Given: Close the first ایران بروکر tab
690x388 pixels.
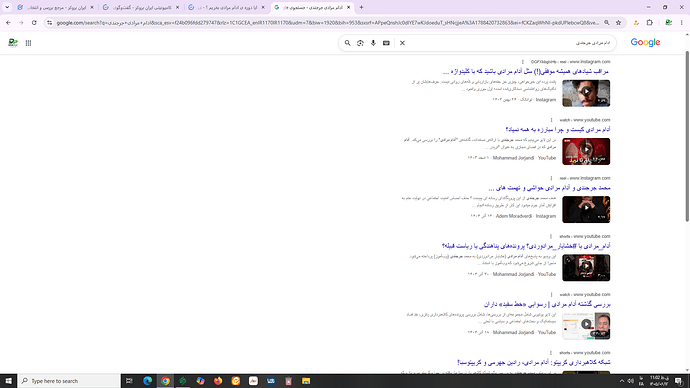Looking at the screenshot, I should [92, 7].
